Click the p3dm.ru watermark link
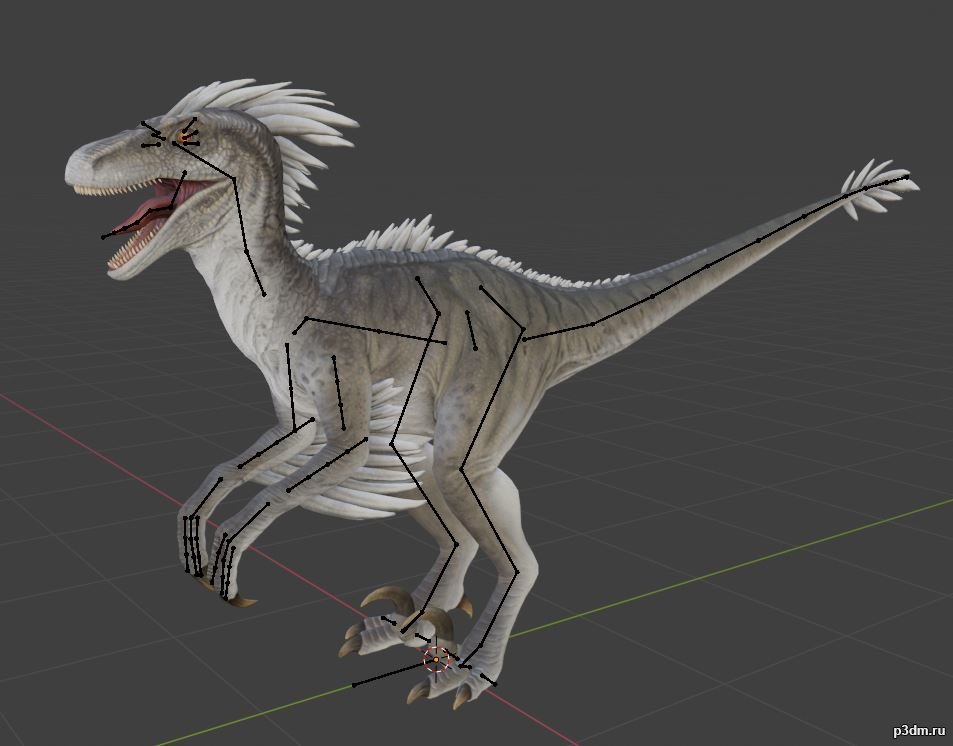953x746 pixels. (918, 731)
